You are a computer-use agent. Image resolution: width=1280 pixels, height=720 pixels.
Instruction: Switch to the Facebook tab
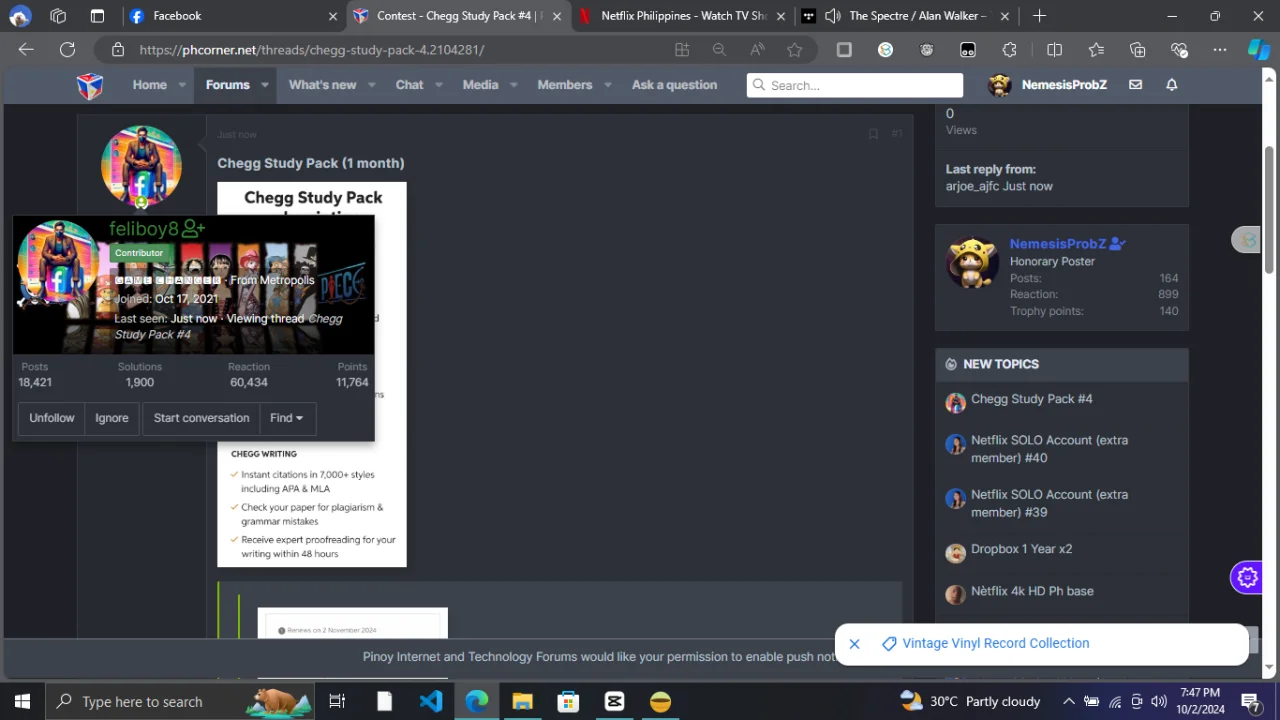[234, 16]
